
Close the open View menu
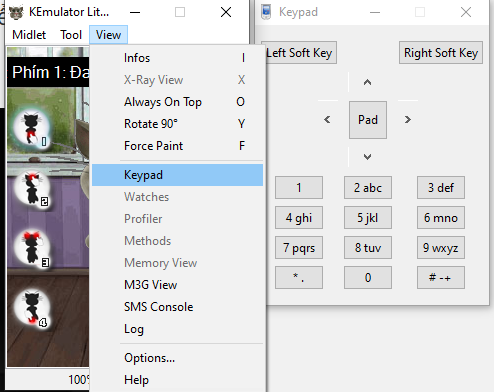pos(108,35)
